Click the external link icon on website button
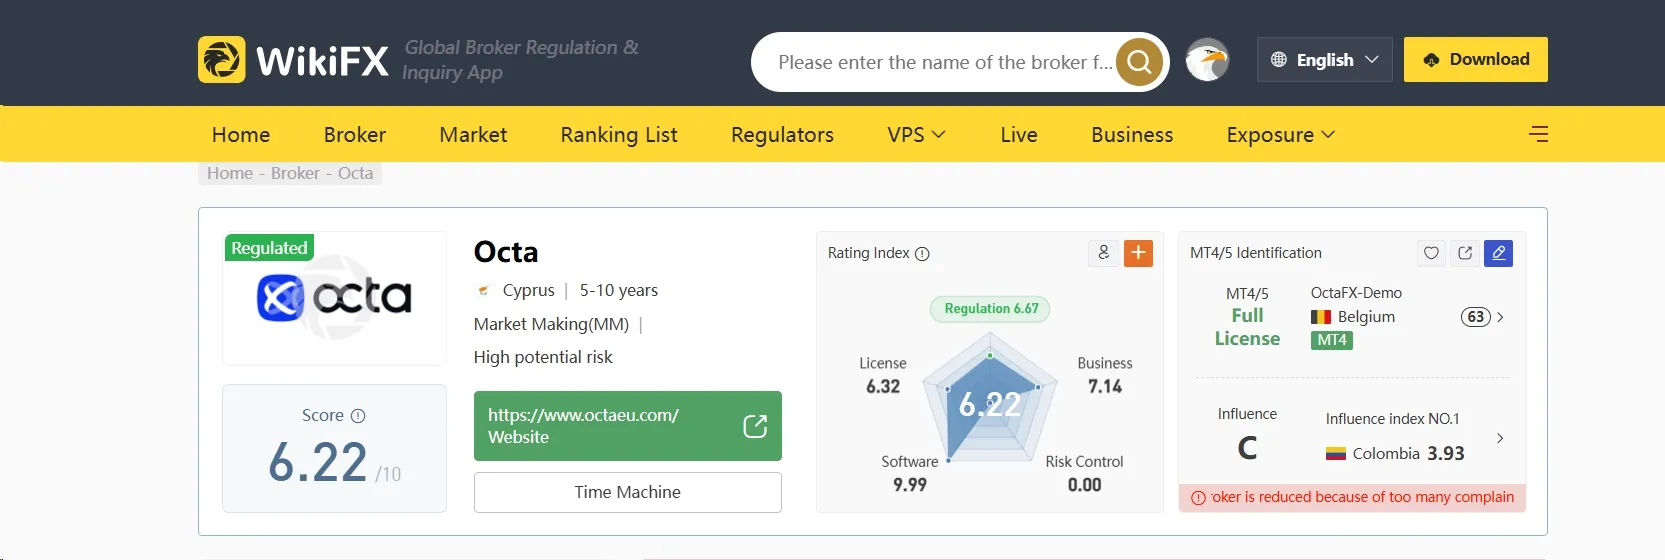The width and height of the screenshot is (1665, 560). click(755, 426)
